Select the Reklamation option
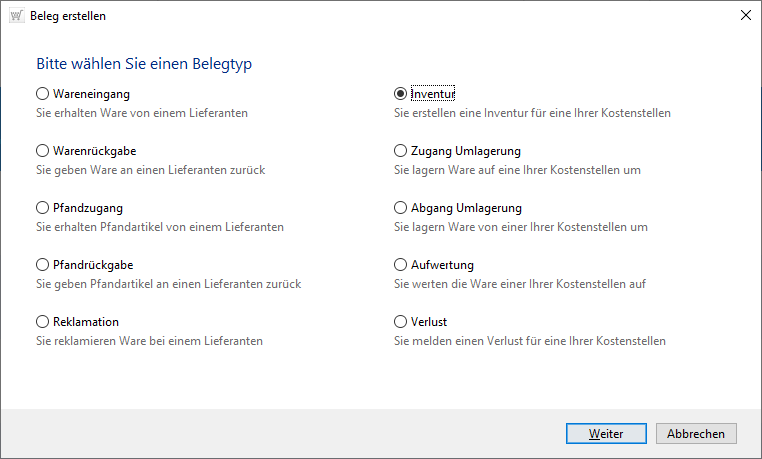The image size is (762, 459). click(x=43, y=322)
